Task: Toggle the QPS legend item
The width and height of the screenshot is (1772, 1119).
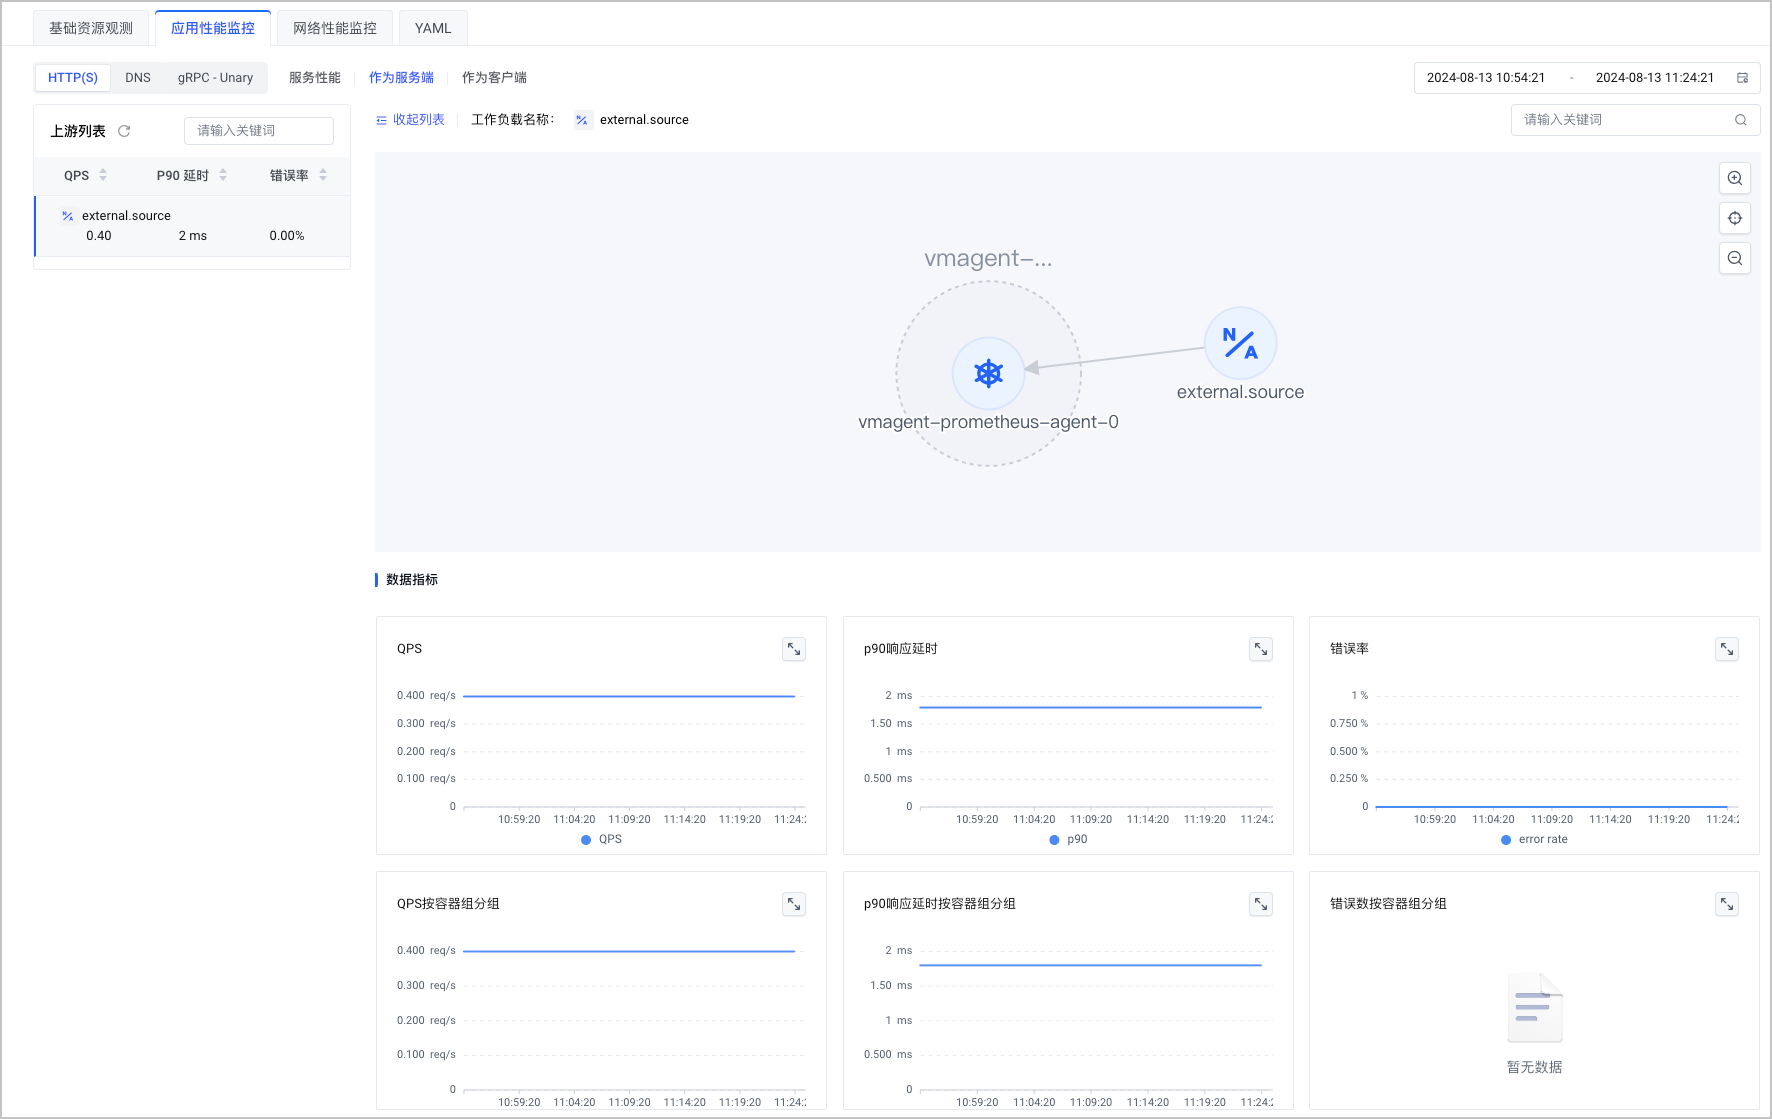Action: [x=602, y=840]
